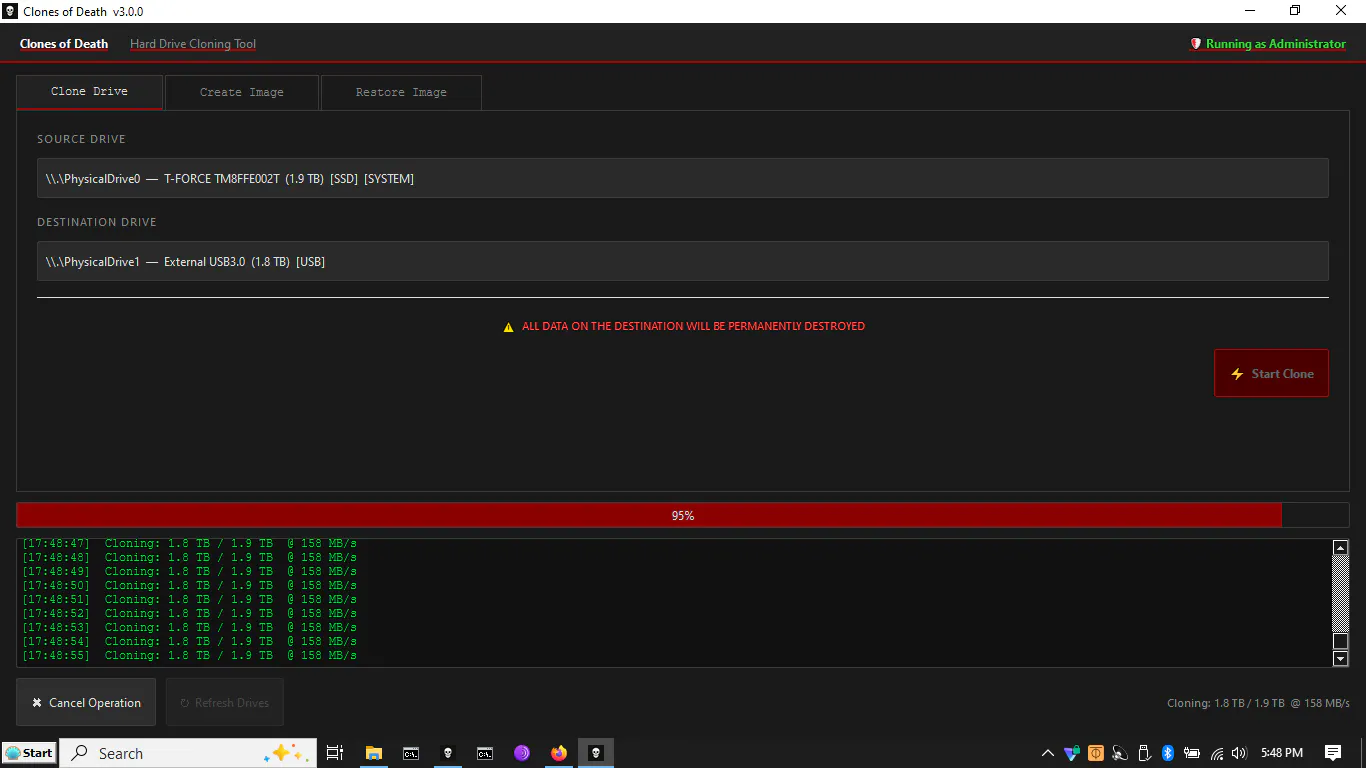Click the log line stamped 17:48:51
The width and height of the screenshot is (1366, 768).
tap(190, 600)
